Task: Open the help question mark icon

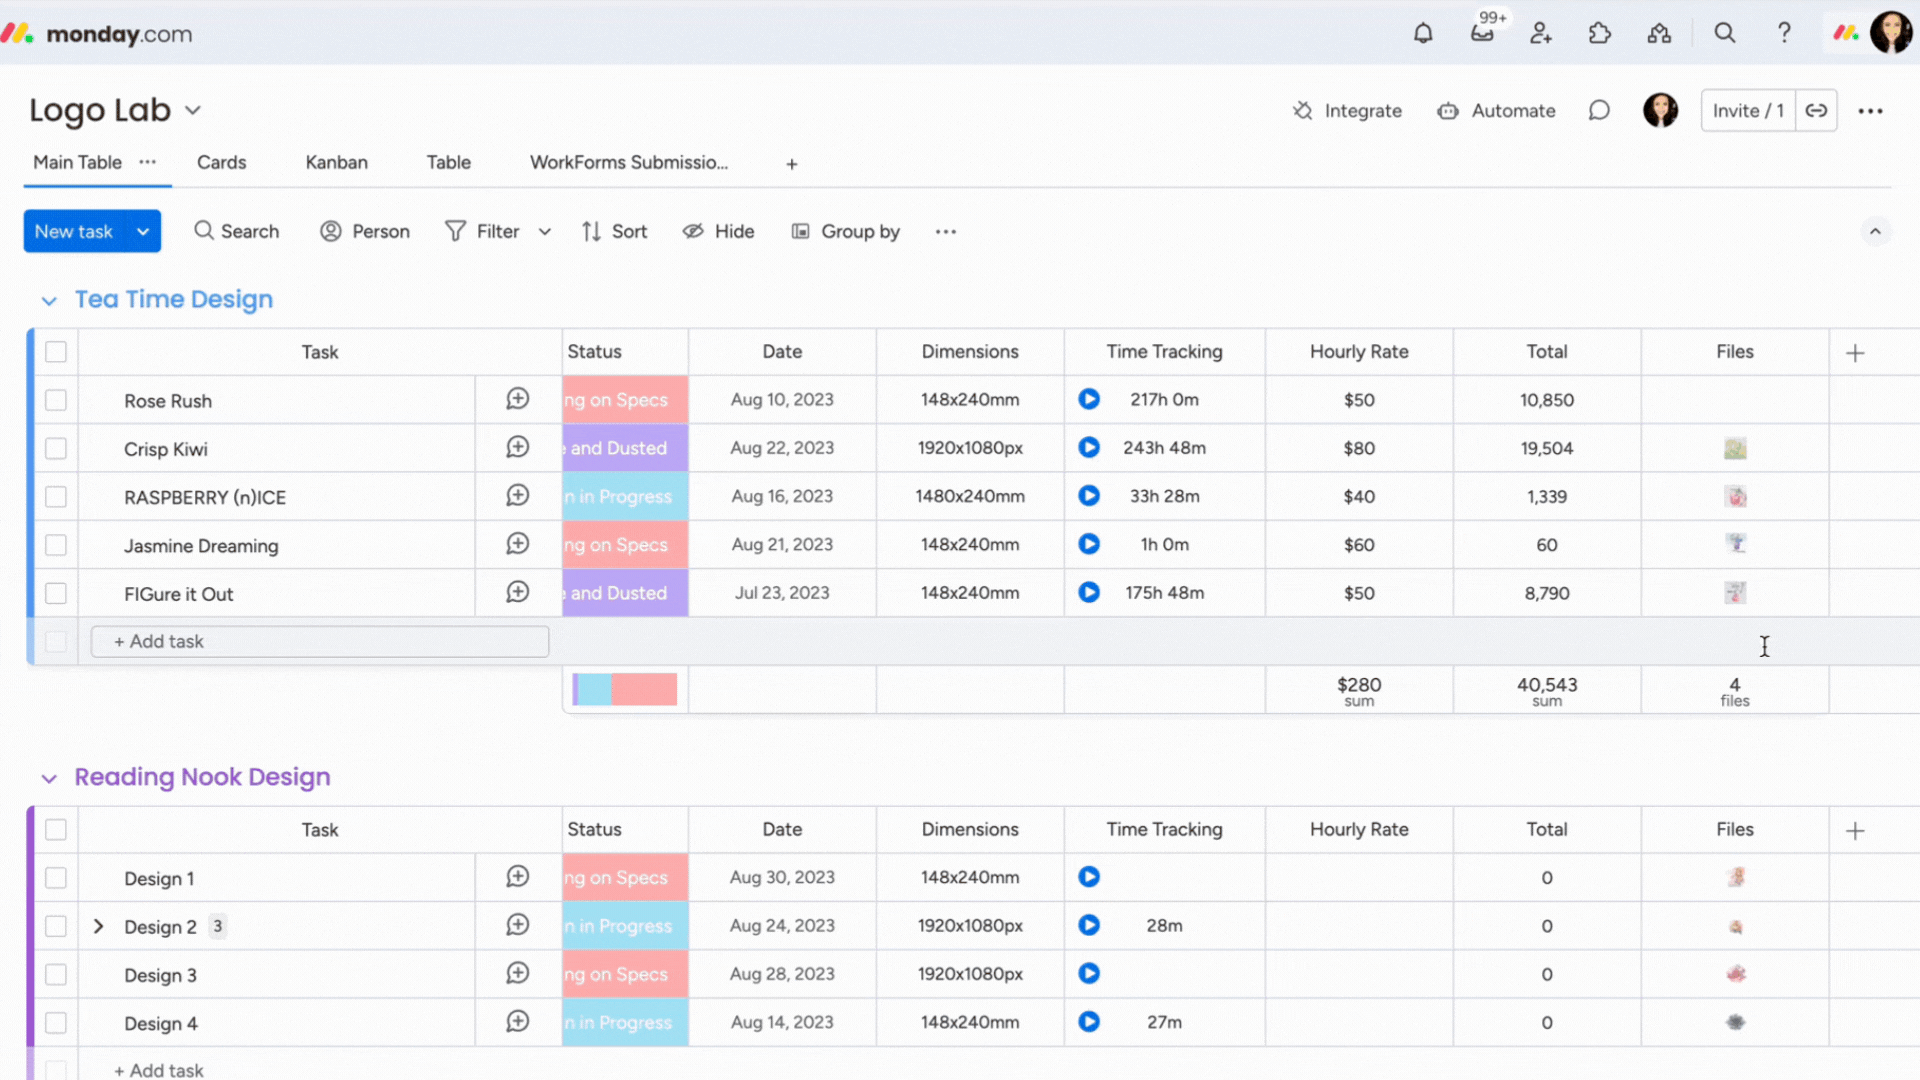Action: (x=1784, y=33)
